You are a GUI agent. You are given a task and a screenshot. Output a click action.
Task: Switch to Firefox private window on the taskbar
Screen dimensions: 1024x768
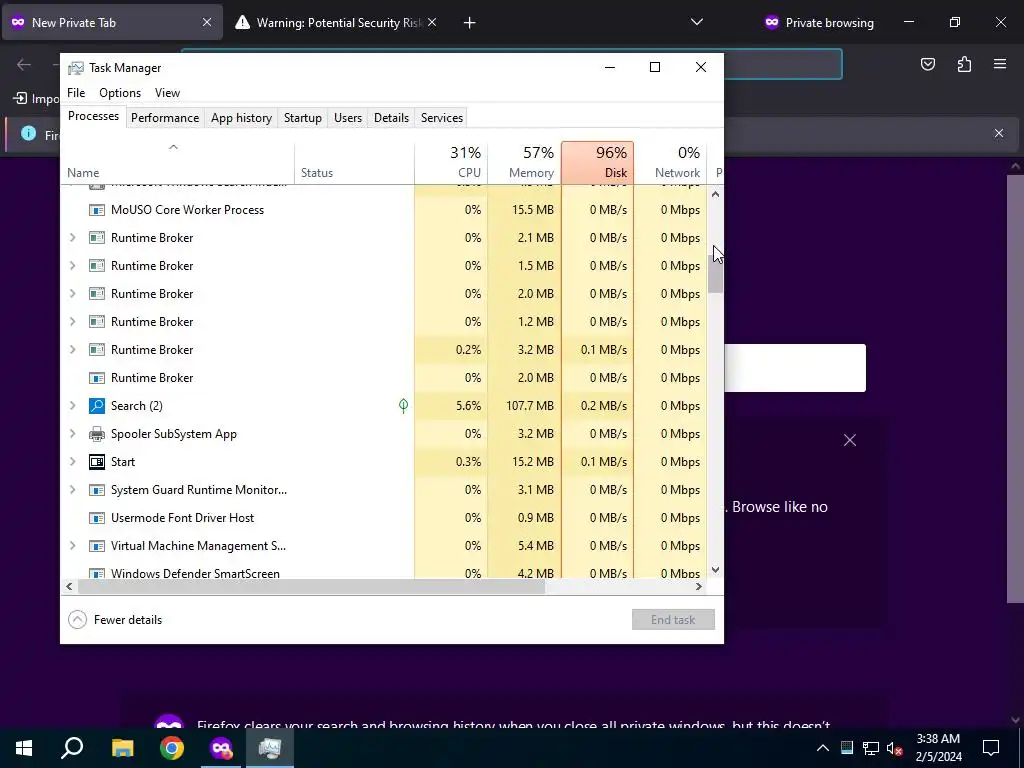(x=221, y=748)
